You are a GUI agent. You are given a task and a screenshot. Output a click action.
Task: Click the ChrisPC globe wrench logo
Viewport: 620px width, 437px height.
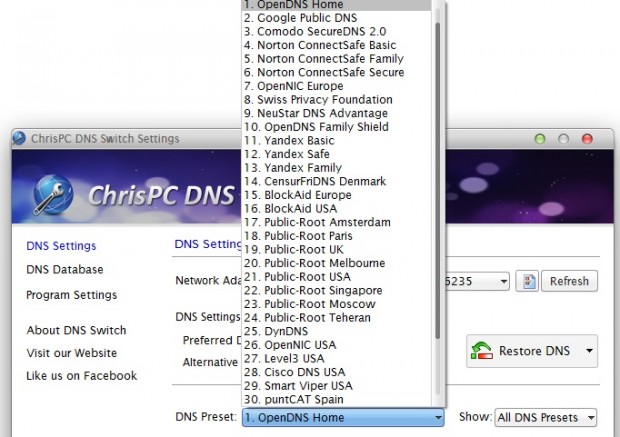point(53,195)
